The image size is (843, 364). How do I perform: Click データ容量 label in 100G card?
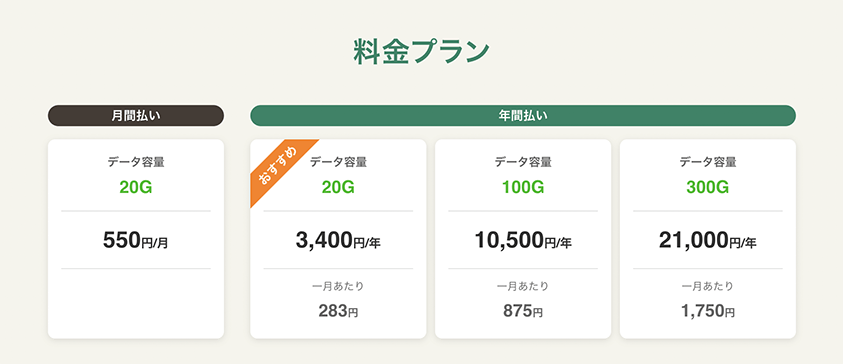[x=523, y=161]
